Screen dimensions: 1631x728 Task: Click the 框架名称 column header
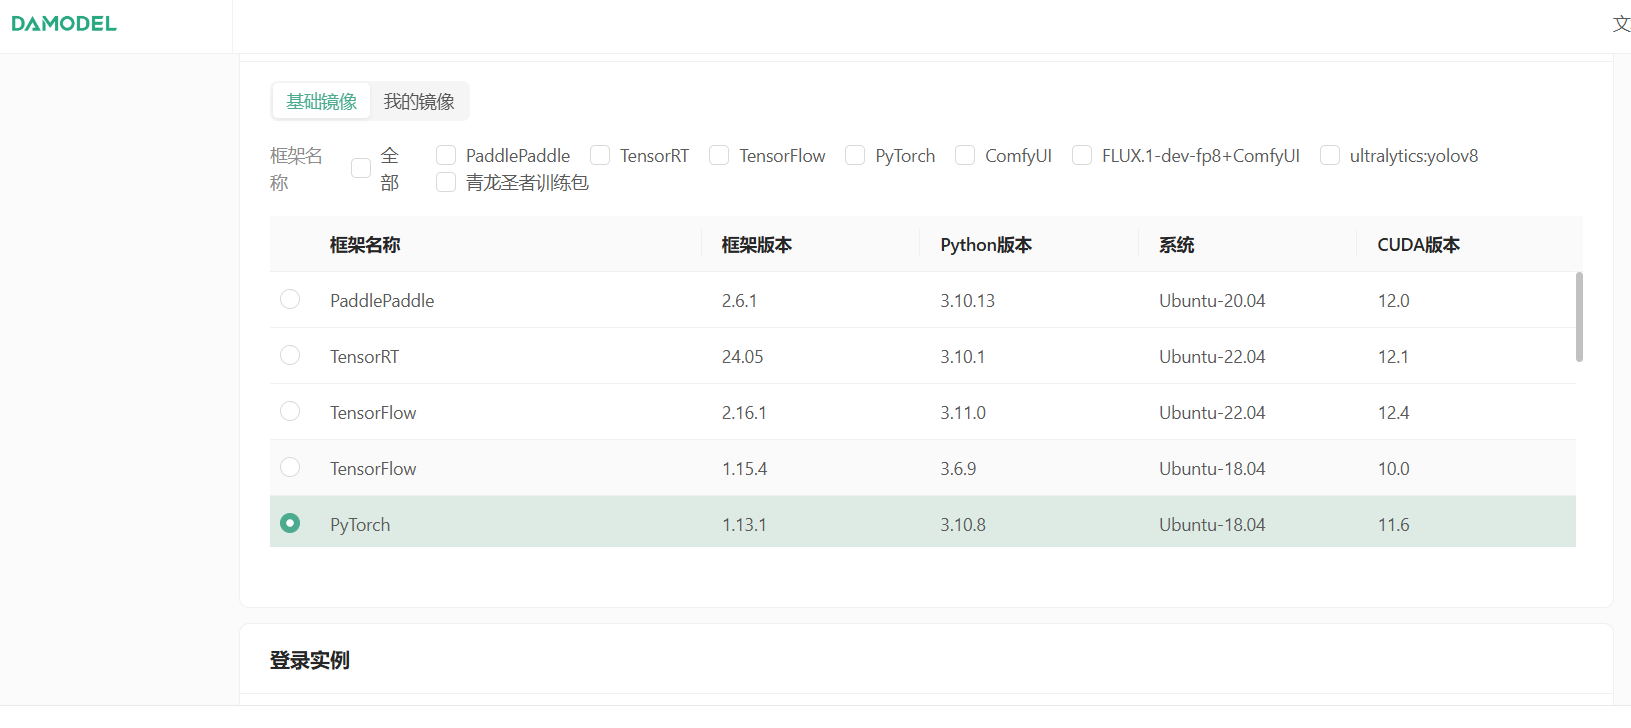(365, 245)
